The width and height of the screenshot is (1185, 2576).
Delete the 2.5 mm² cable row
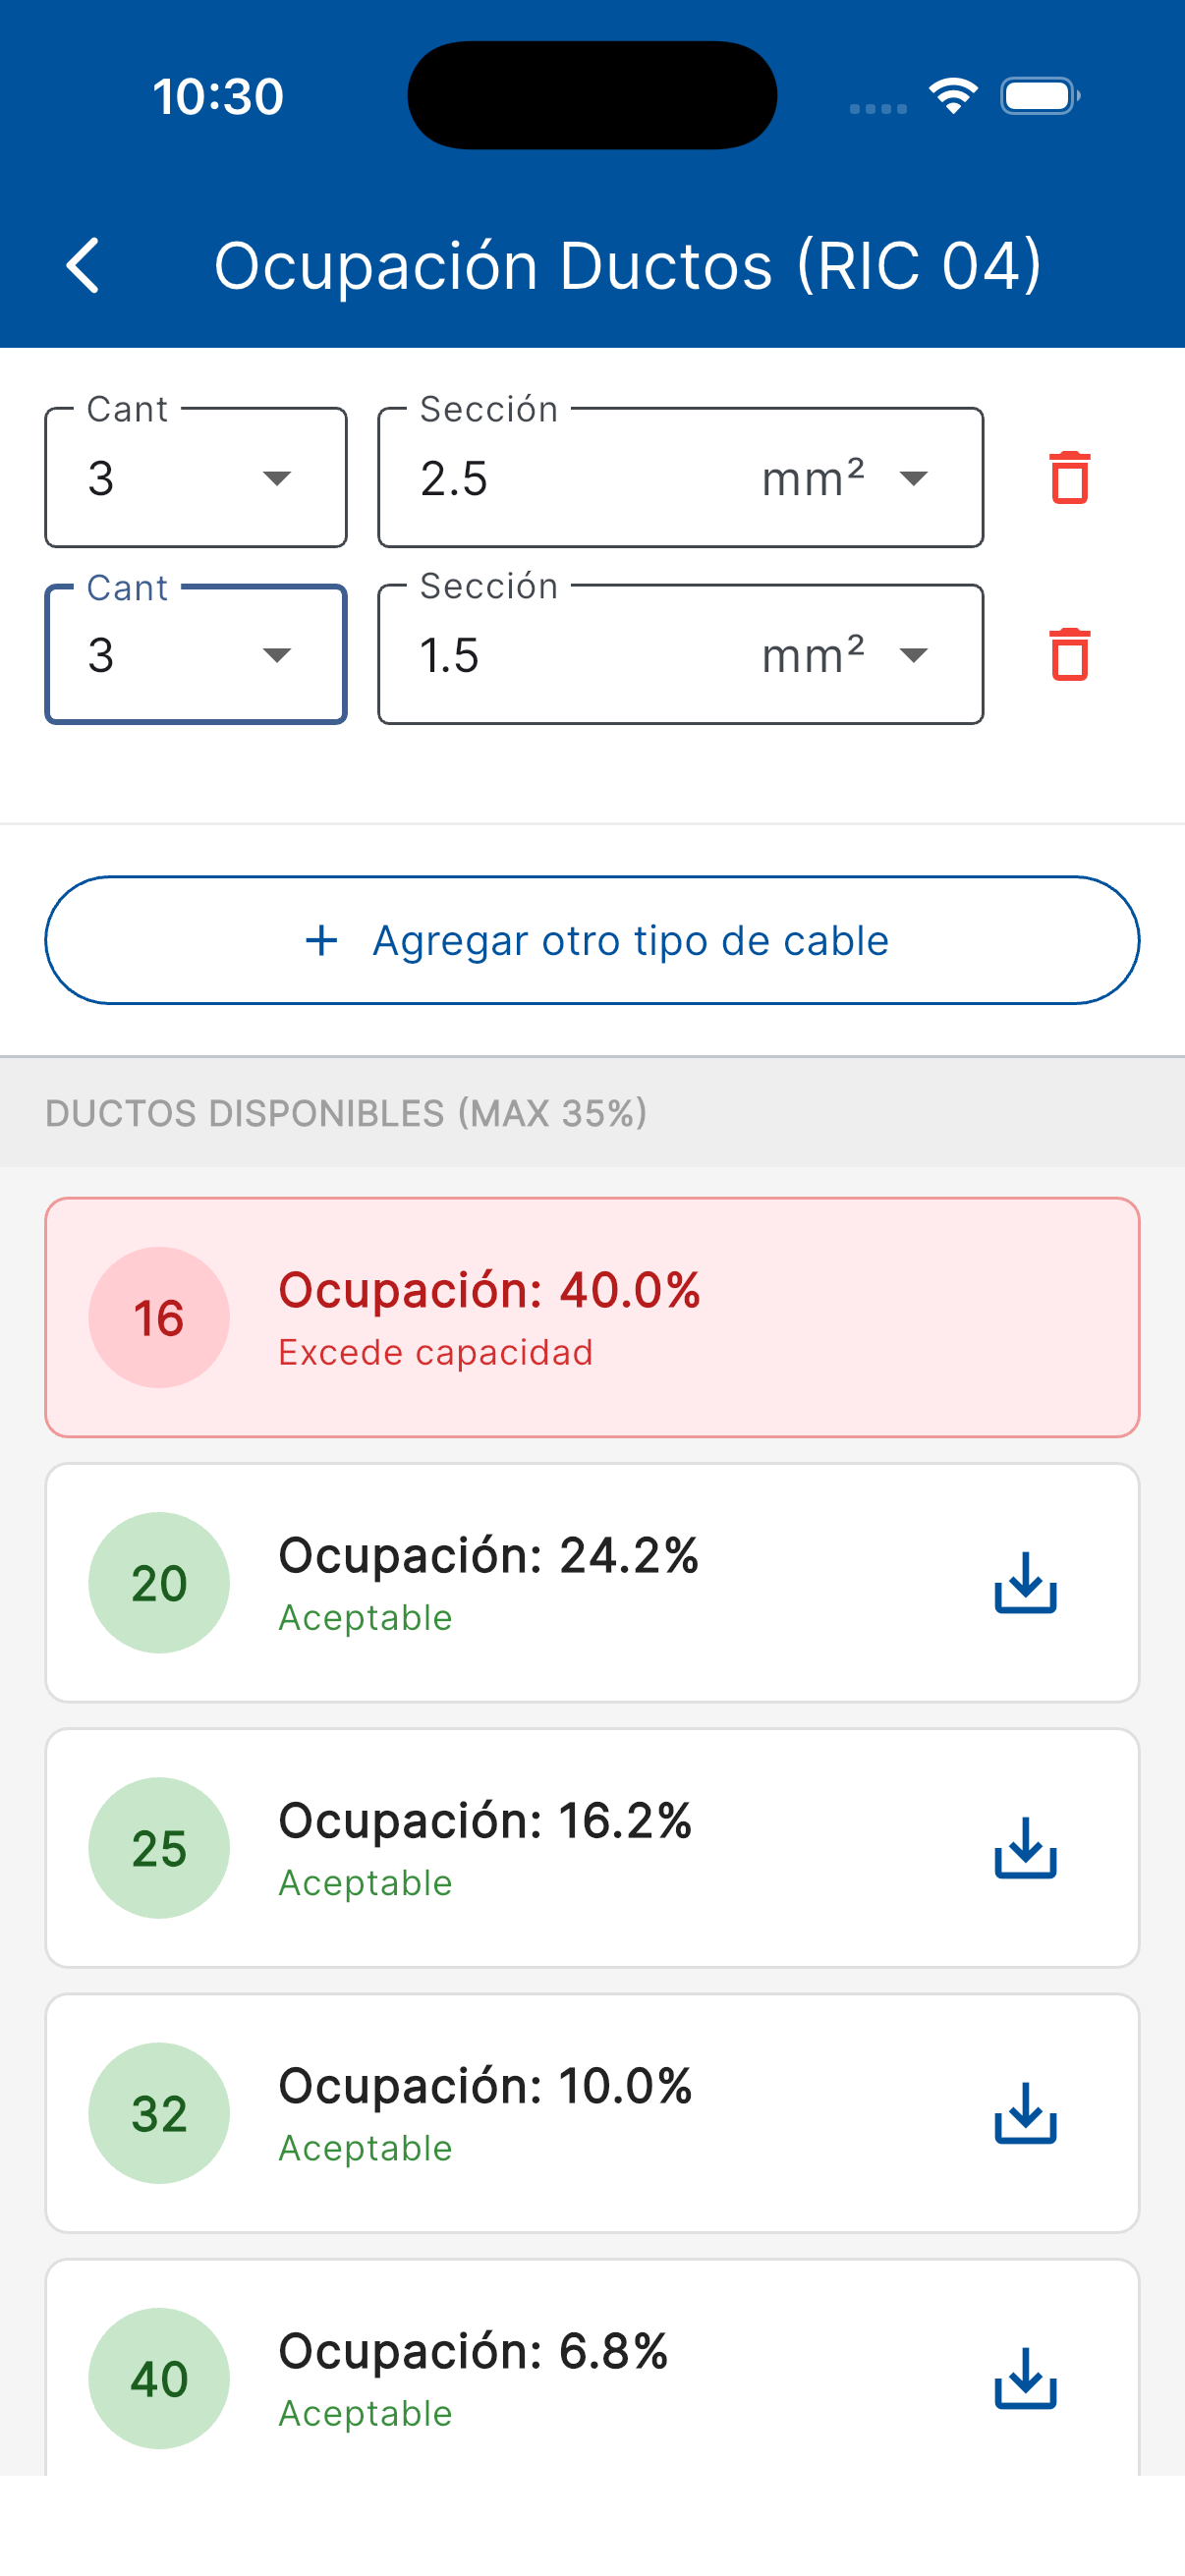(x=1069, y=478)
